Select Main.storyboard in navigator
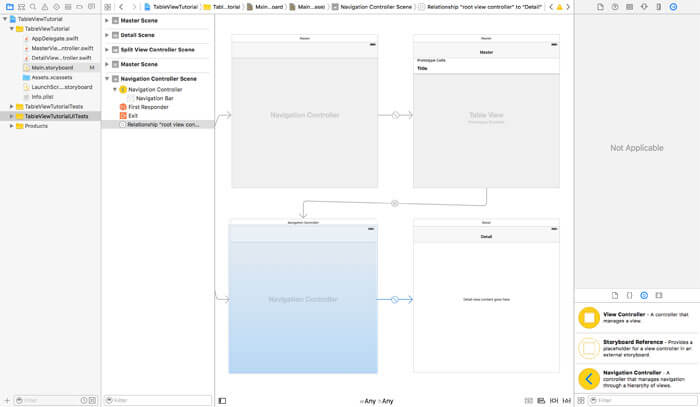Image resolution: width=700 pixels, height=407 pixels. [x=52, y=68]
